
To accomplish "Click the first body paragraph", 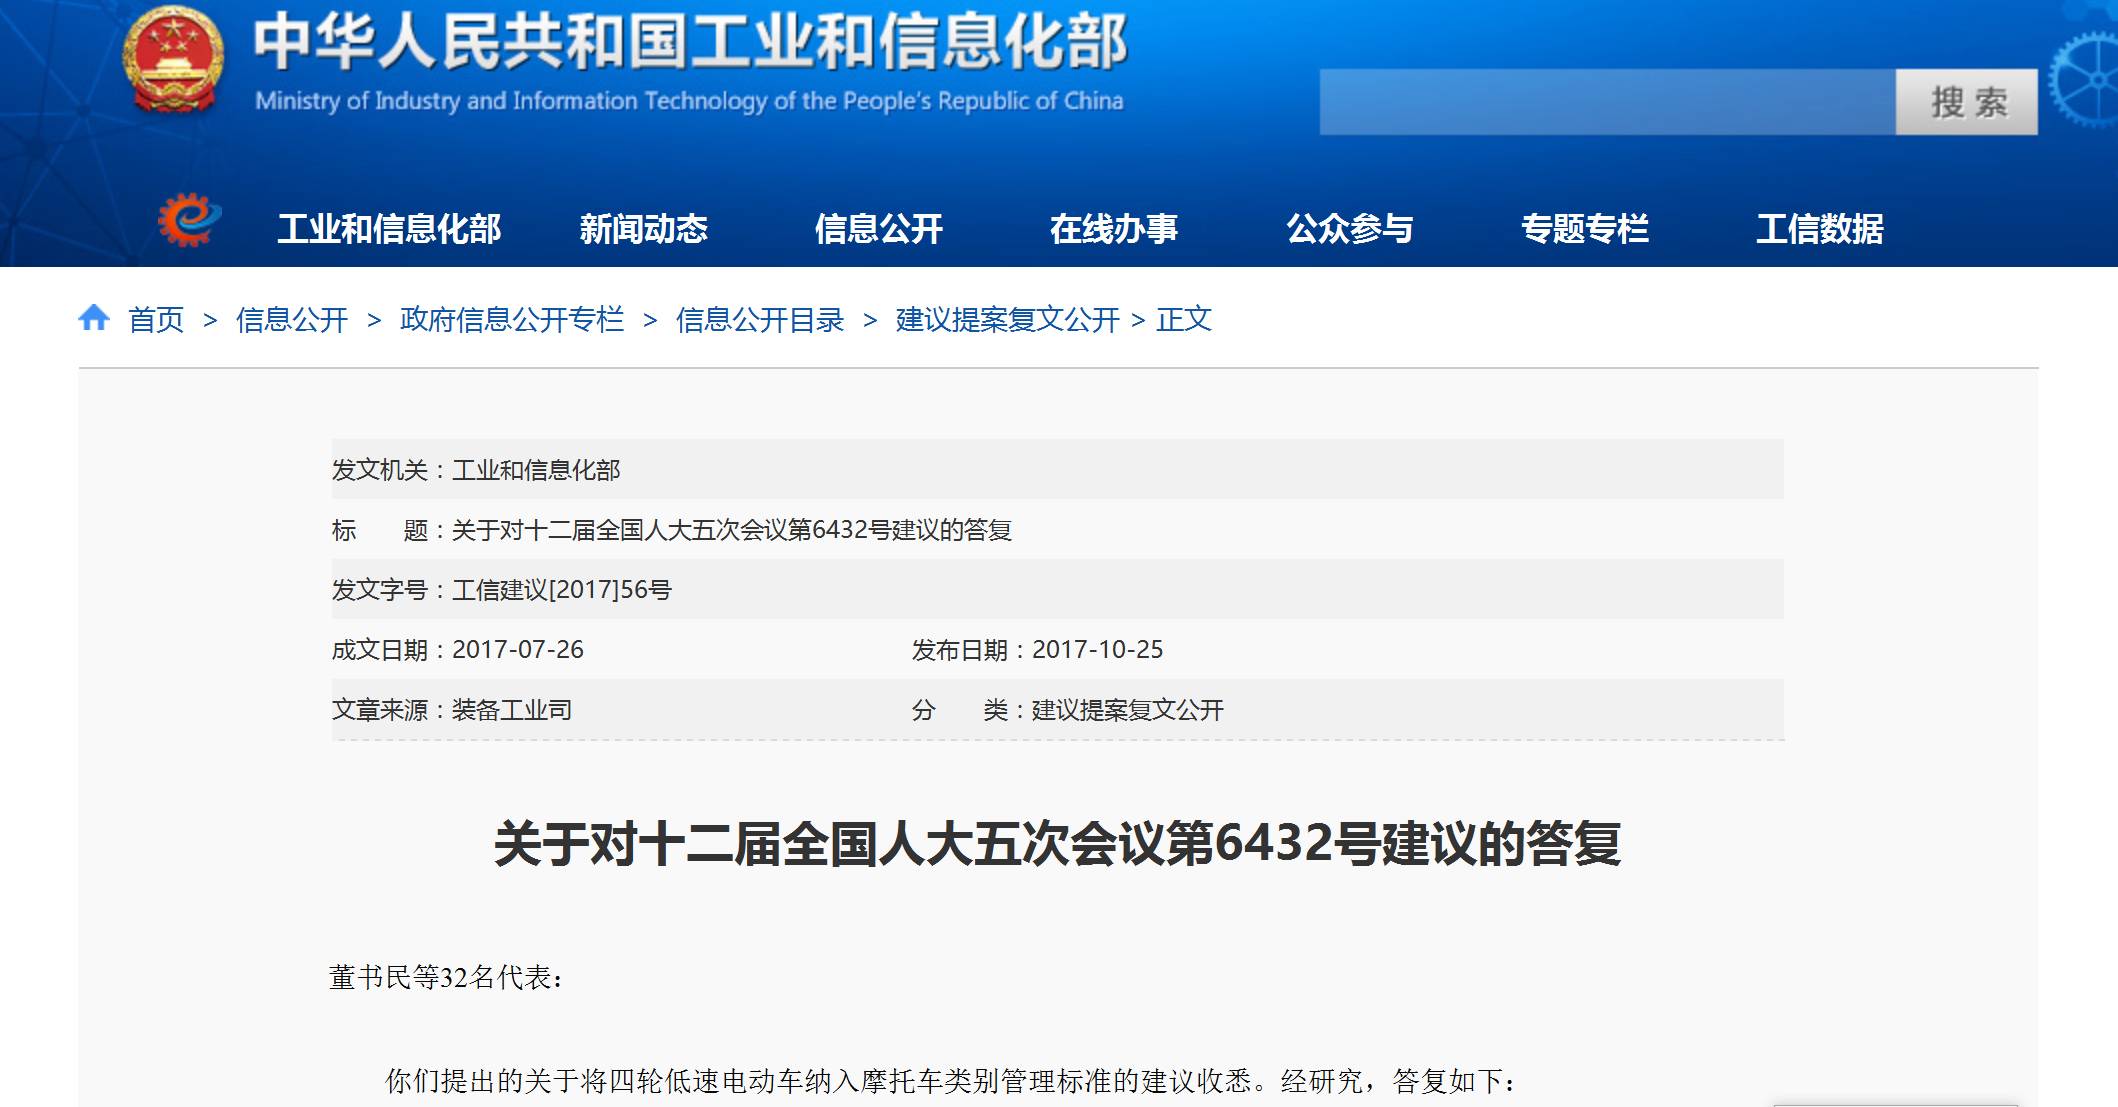I will 950,1080.
